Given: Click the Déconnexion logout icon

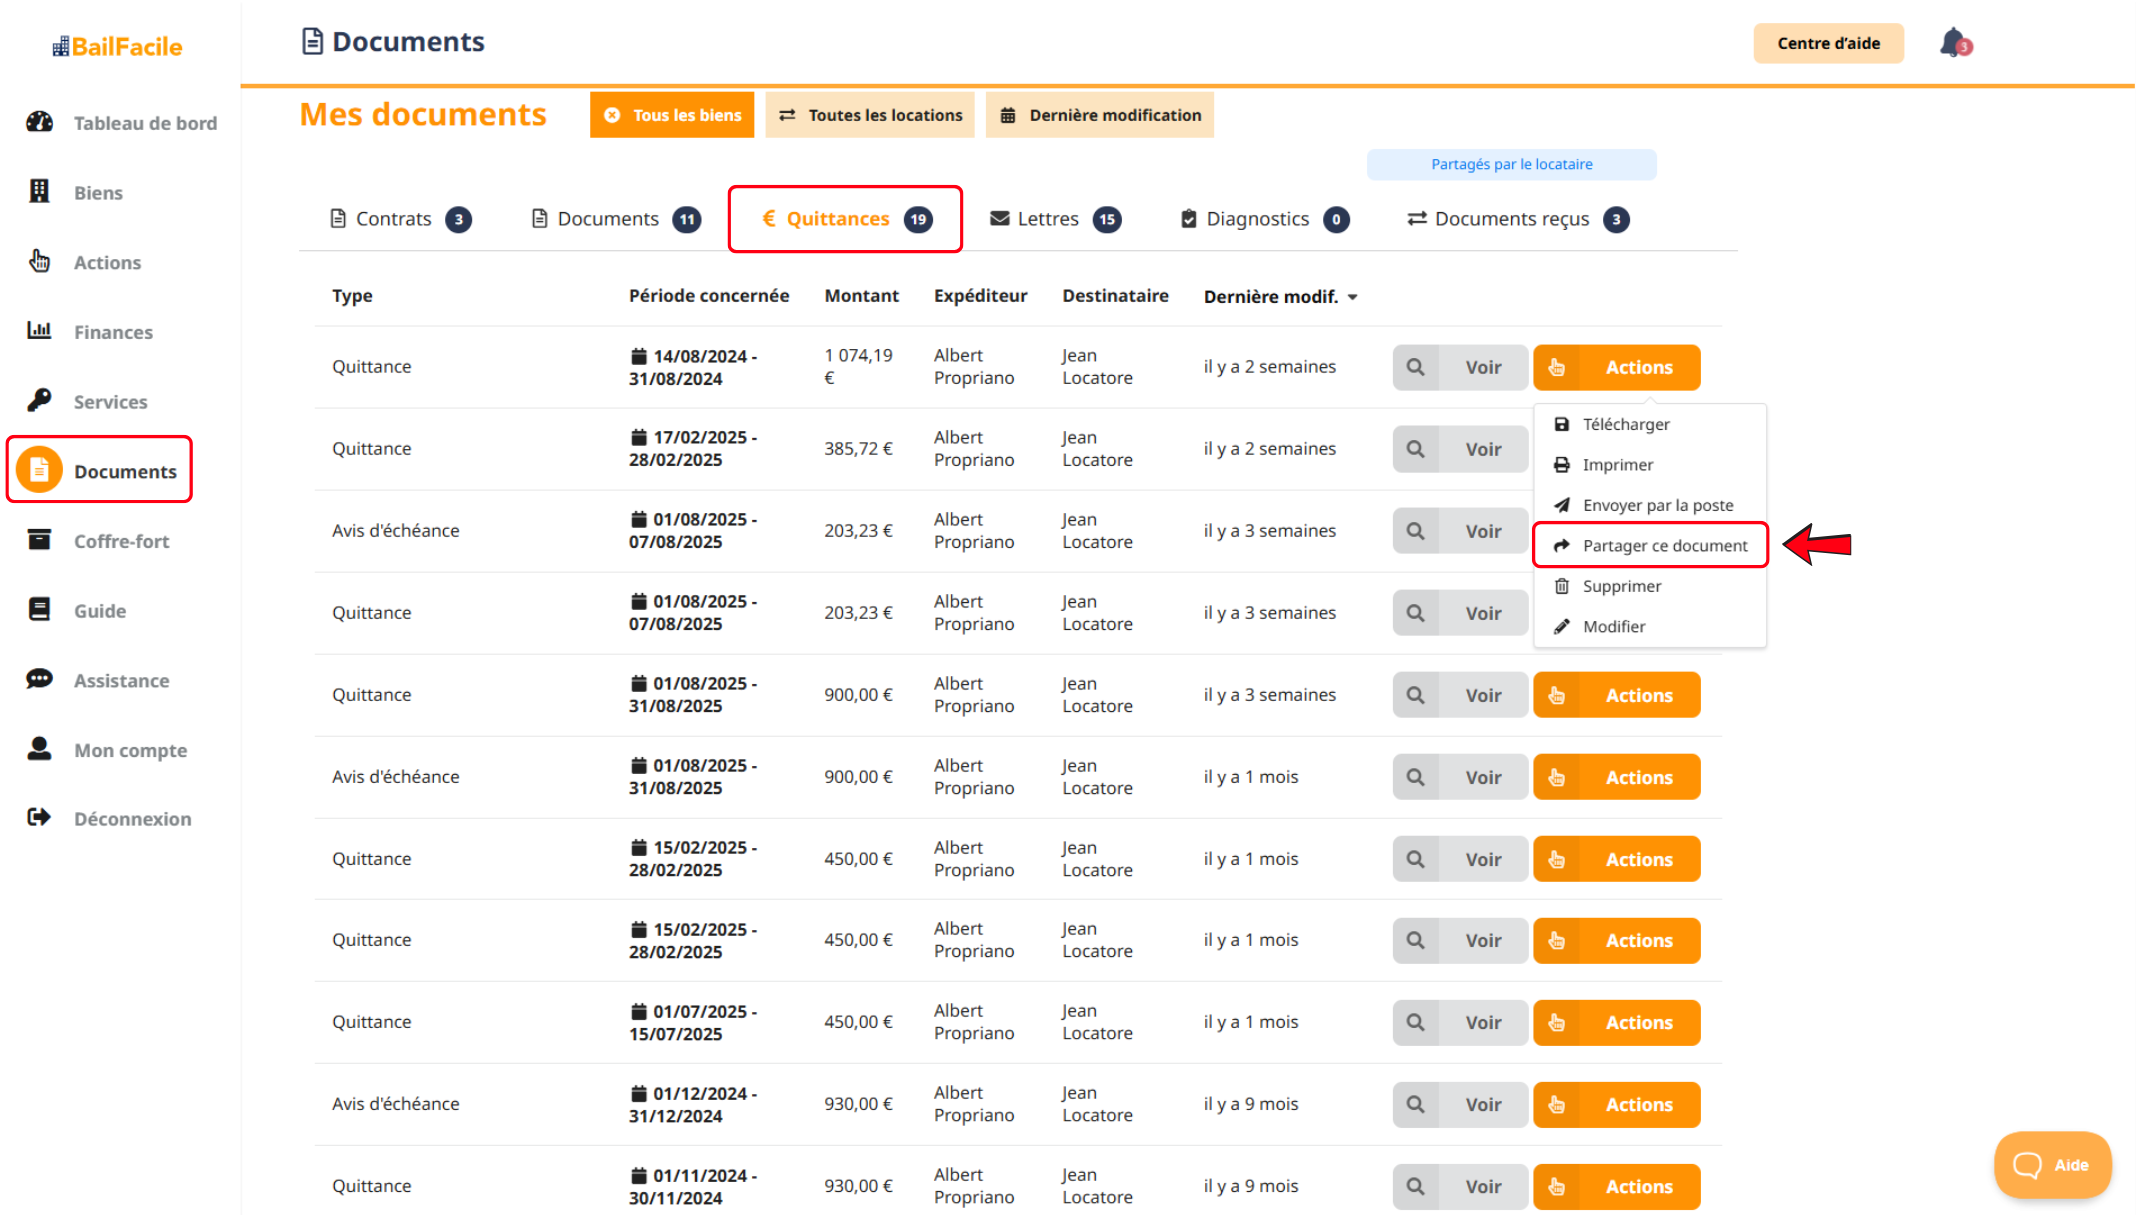Looking at the screenshot, I should [39, 818].
